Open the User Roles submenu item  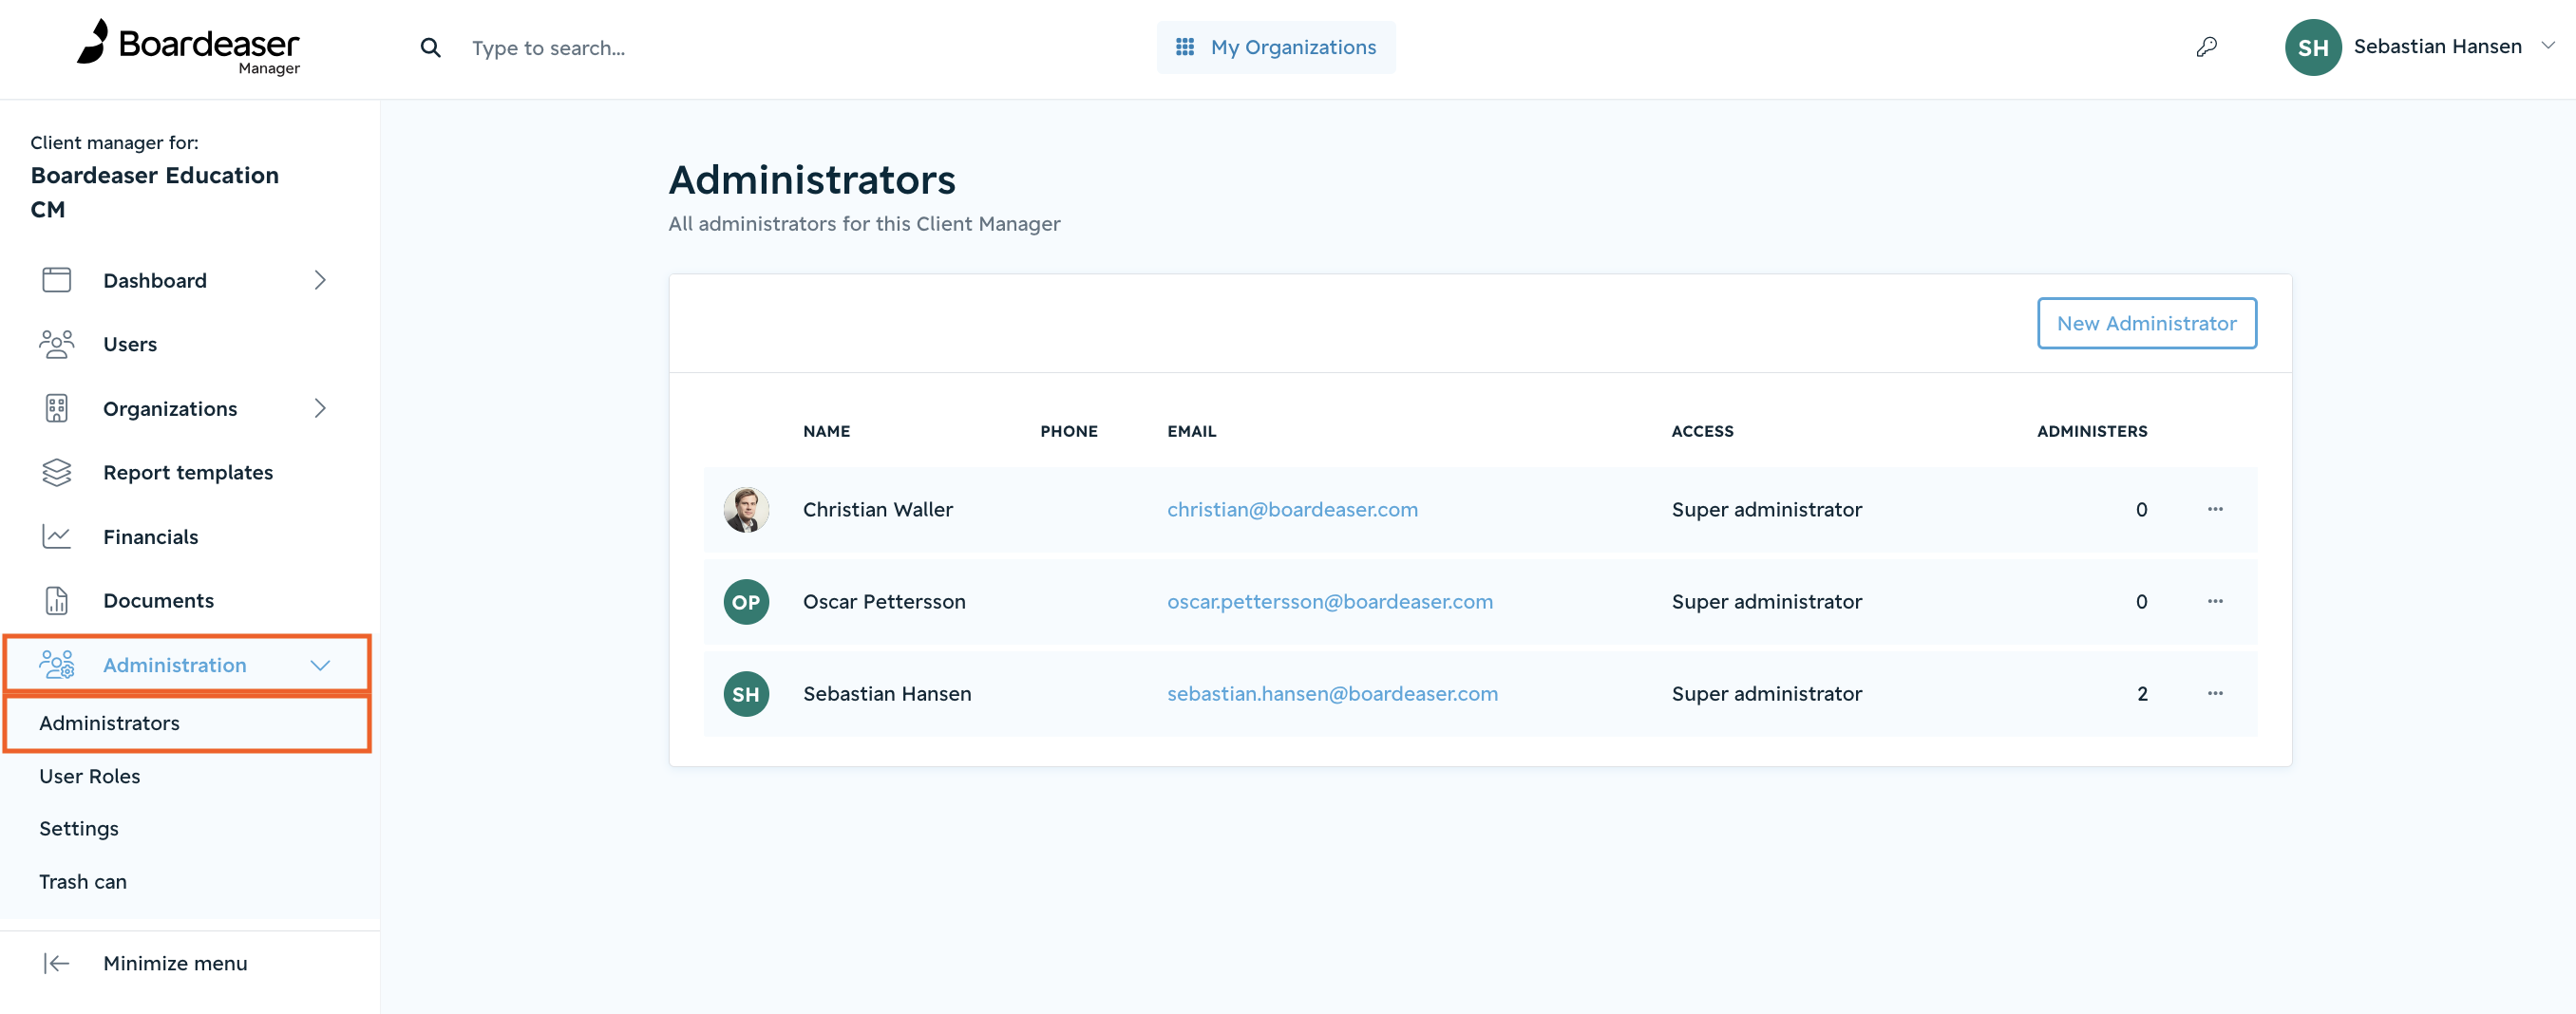(x=90, y=776)
